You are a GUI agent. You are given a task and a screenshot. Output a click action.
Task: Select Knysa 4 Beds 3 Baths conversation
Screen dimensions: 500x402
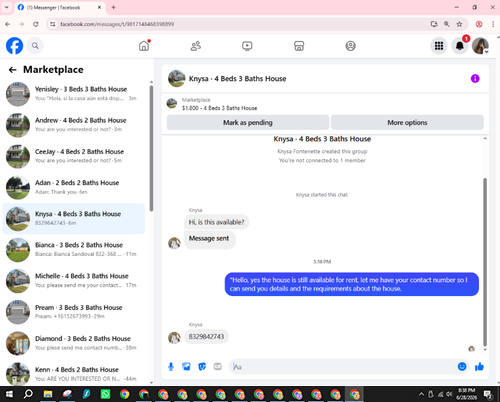tap(74, 218)
